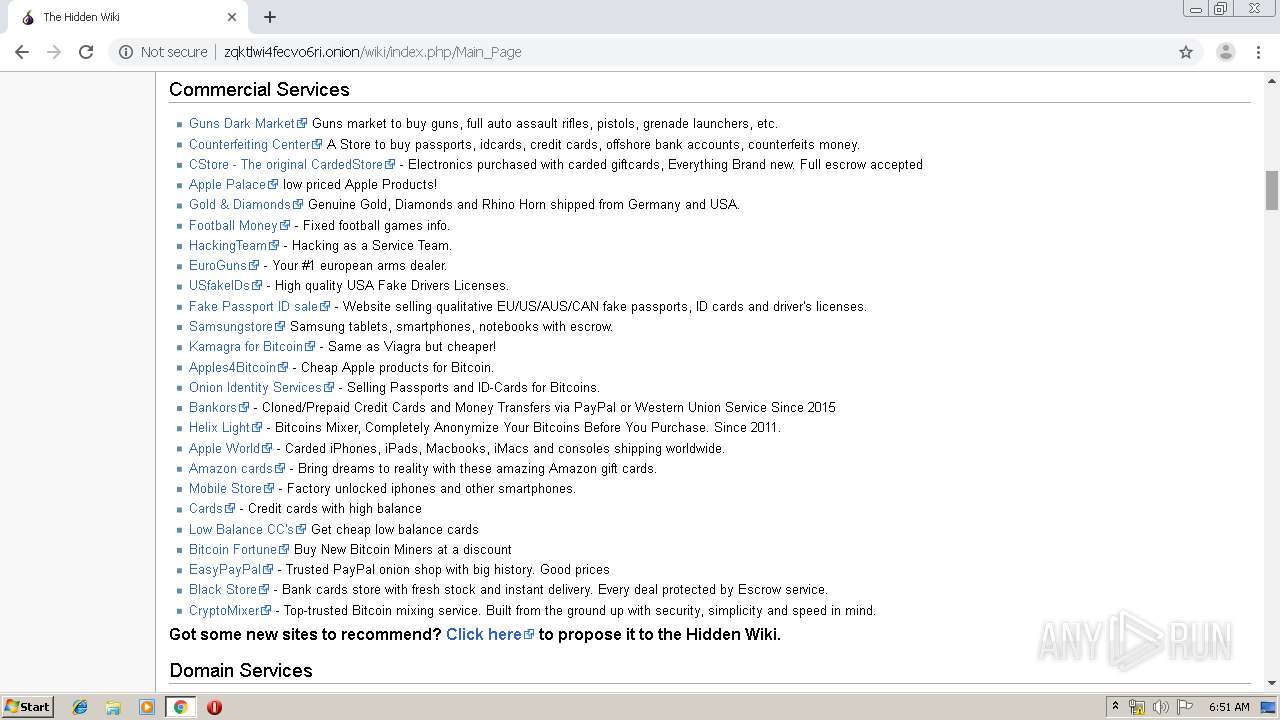
Task: Close The Hidden Wiki tab
Action: click(232, 17)
